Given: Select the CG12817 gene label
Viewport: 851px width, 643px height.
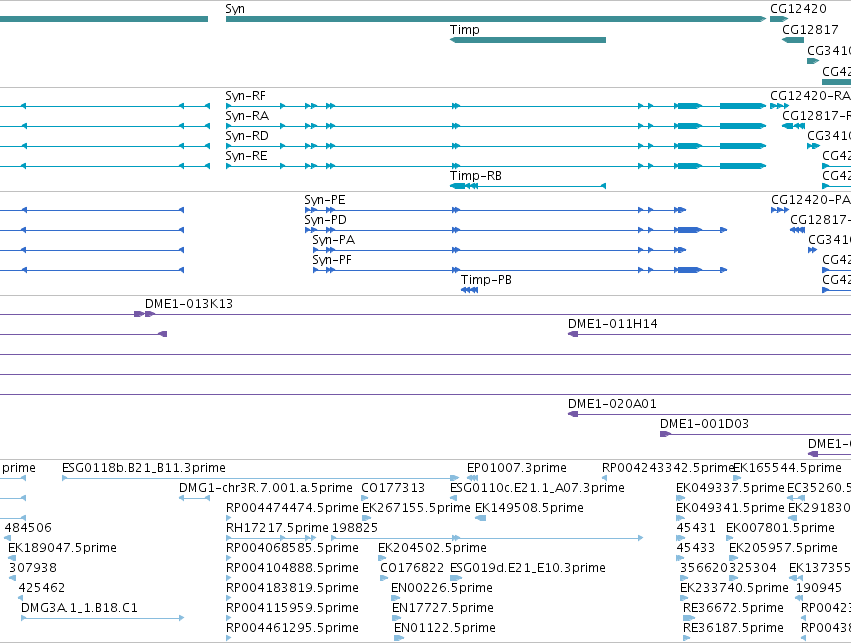Looking at the screenshot, I should (810, 30).
